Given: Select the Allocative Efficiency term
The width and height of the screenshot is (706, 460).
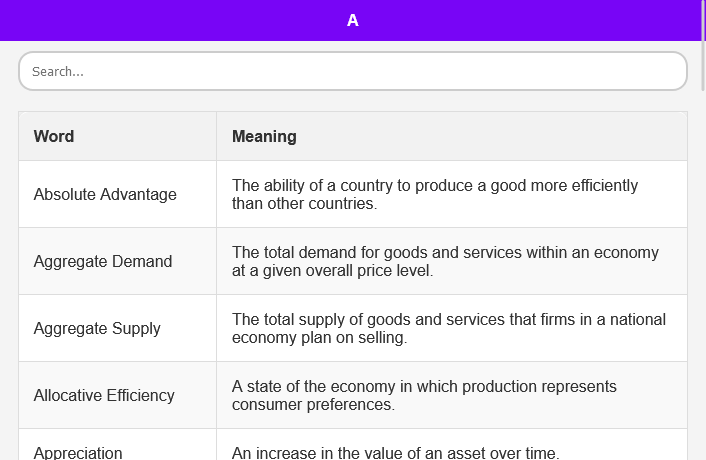Looking at the screenshot, I should click(104, 395).
